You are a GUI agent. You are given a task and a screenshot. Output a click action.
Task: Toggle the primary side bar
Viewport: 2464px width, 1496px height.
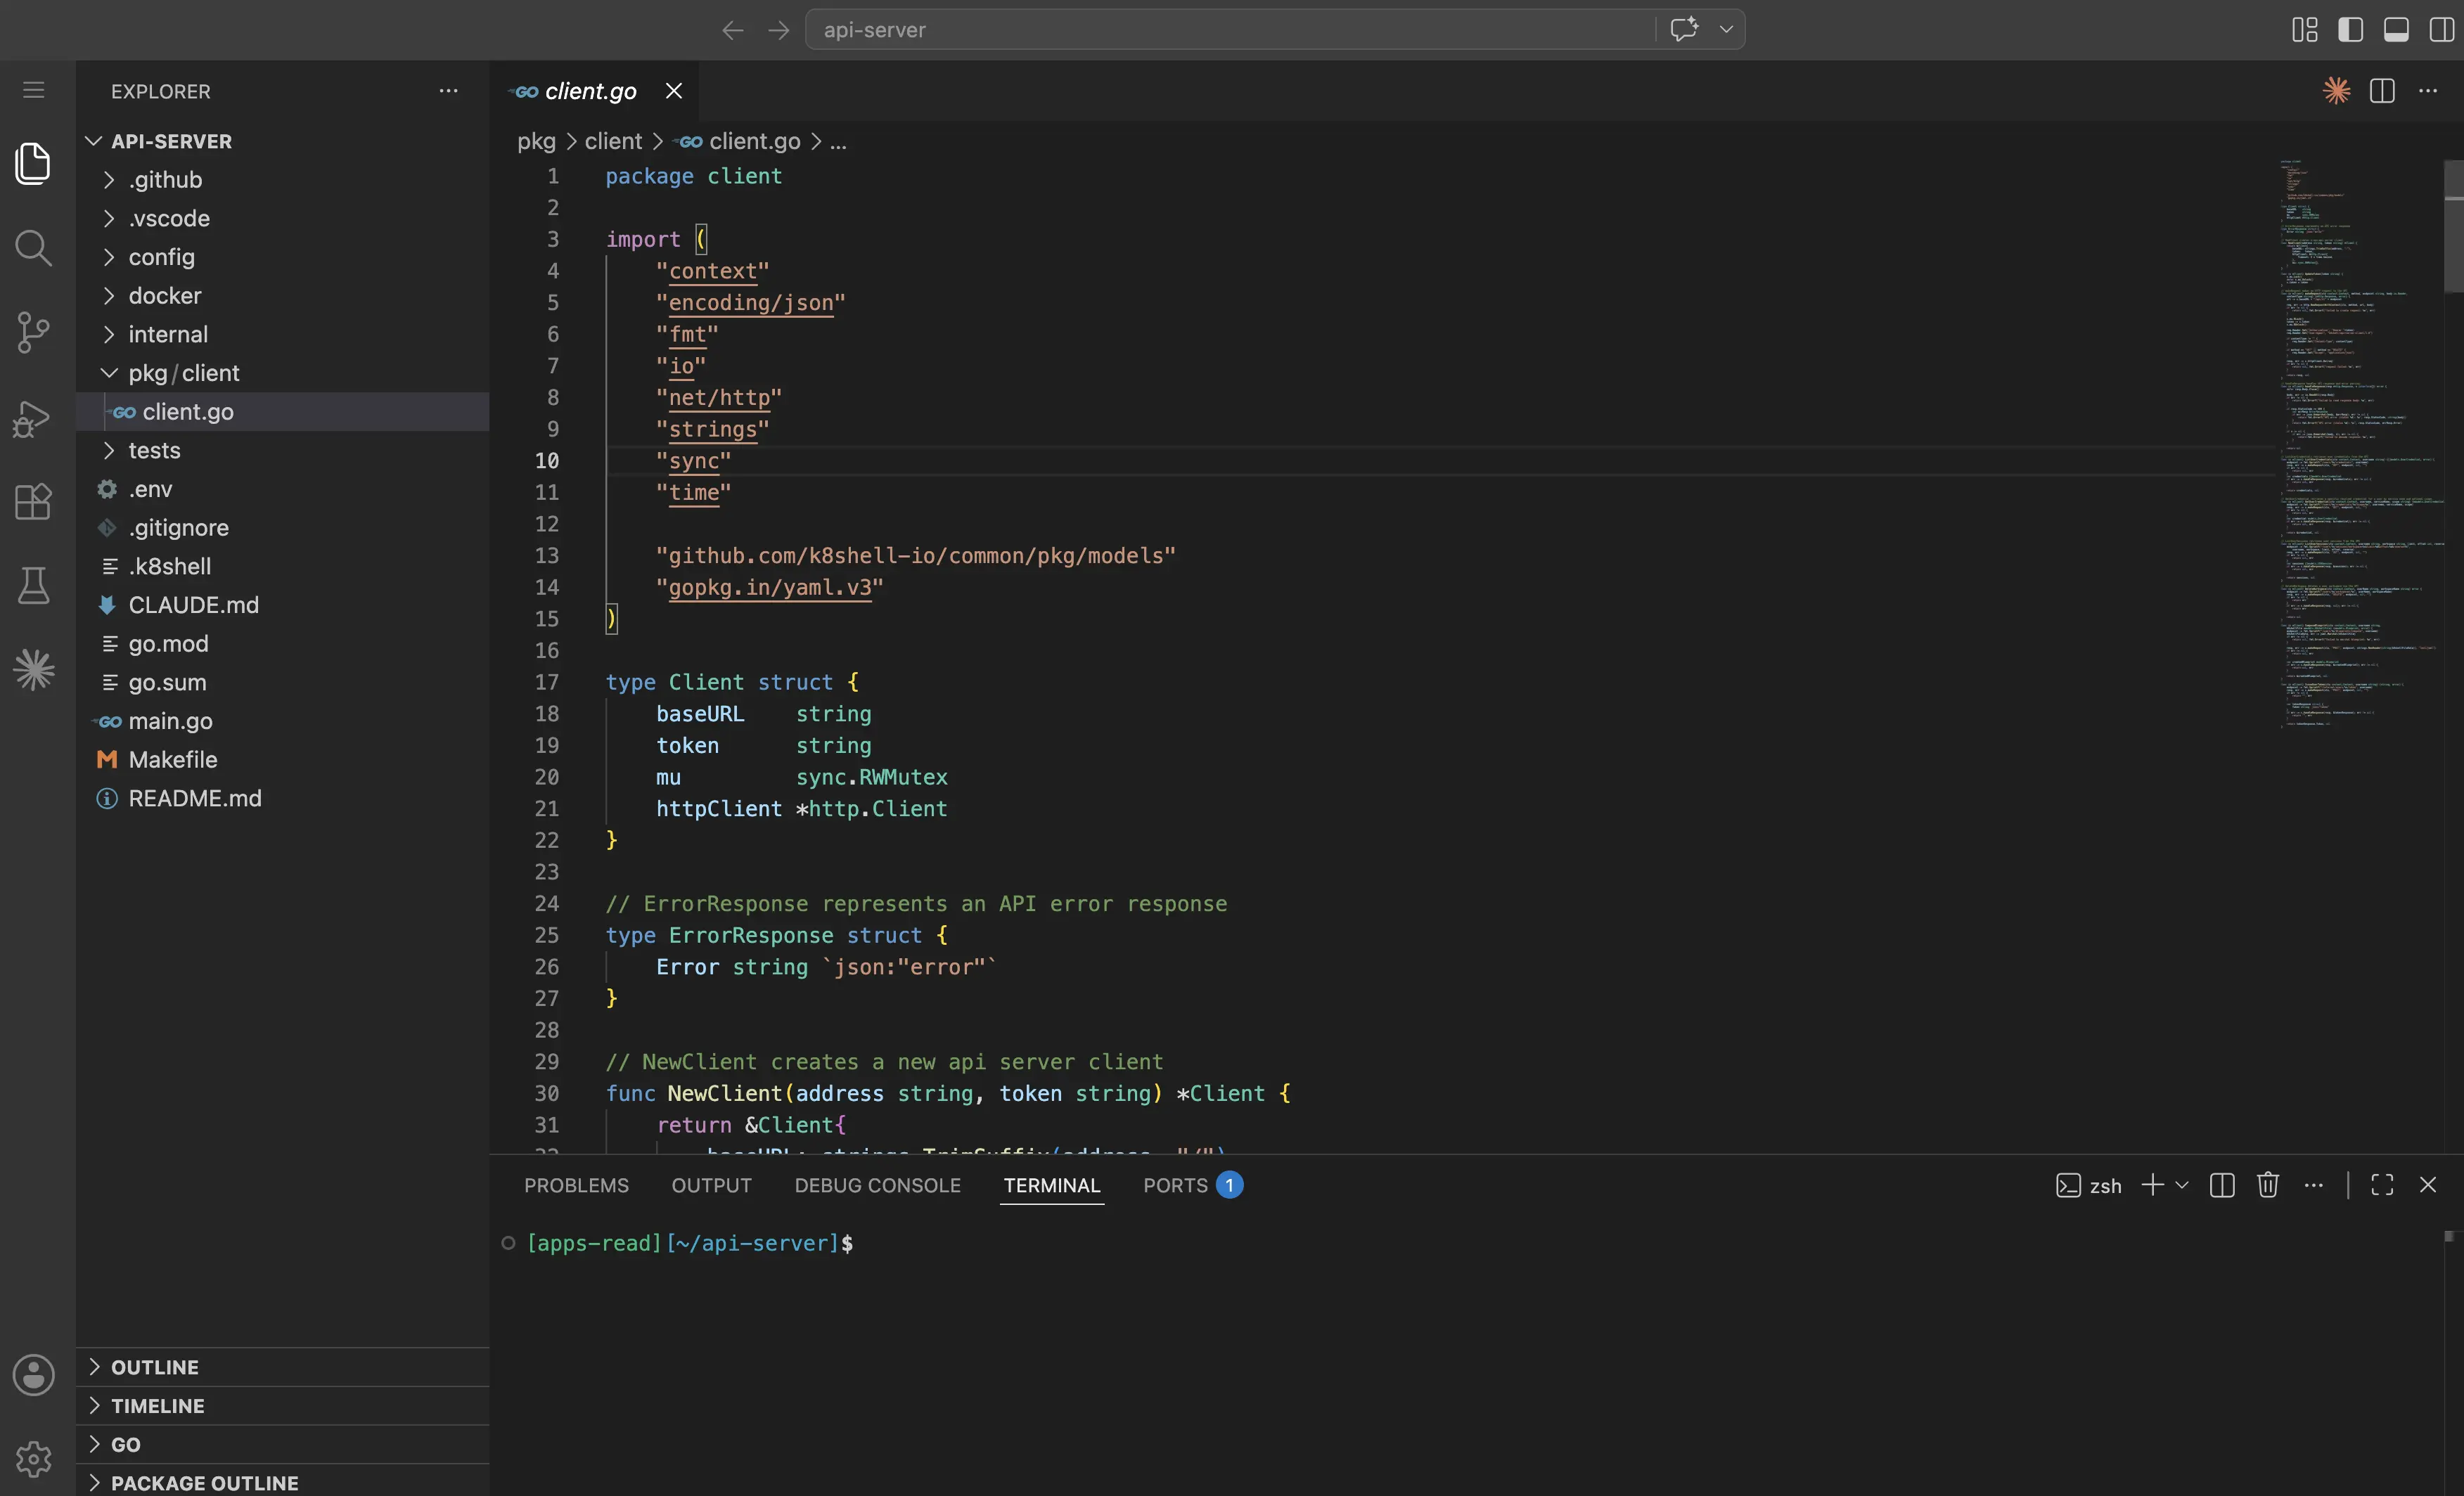click(x=2351, y=30)
